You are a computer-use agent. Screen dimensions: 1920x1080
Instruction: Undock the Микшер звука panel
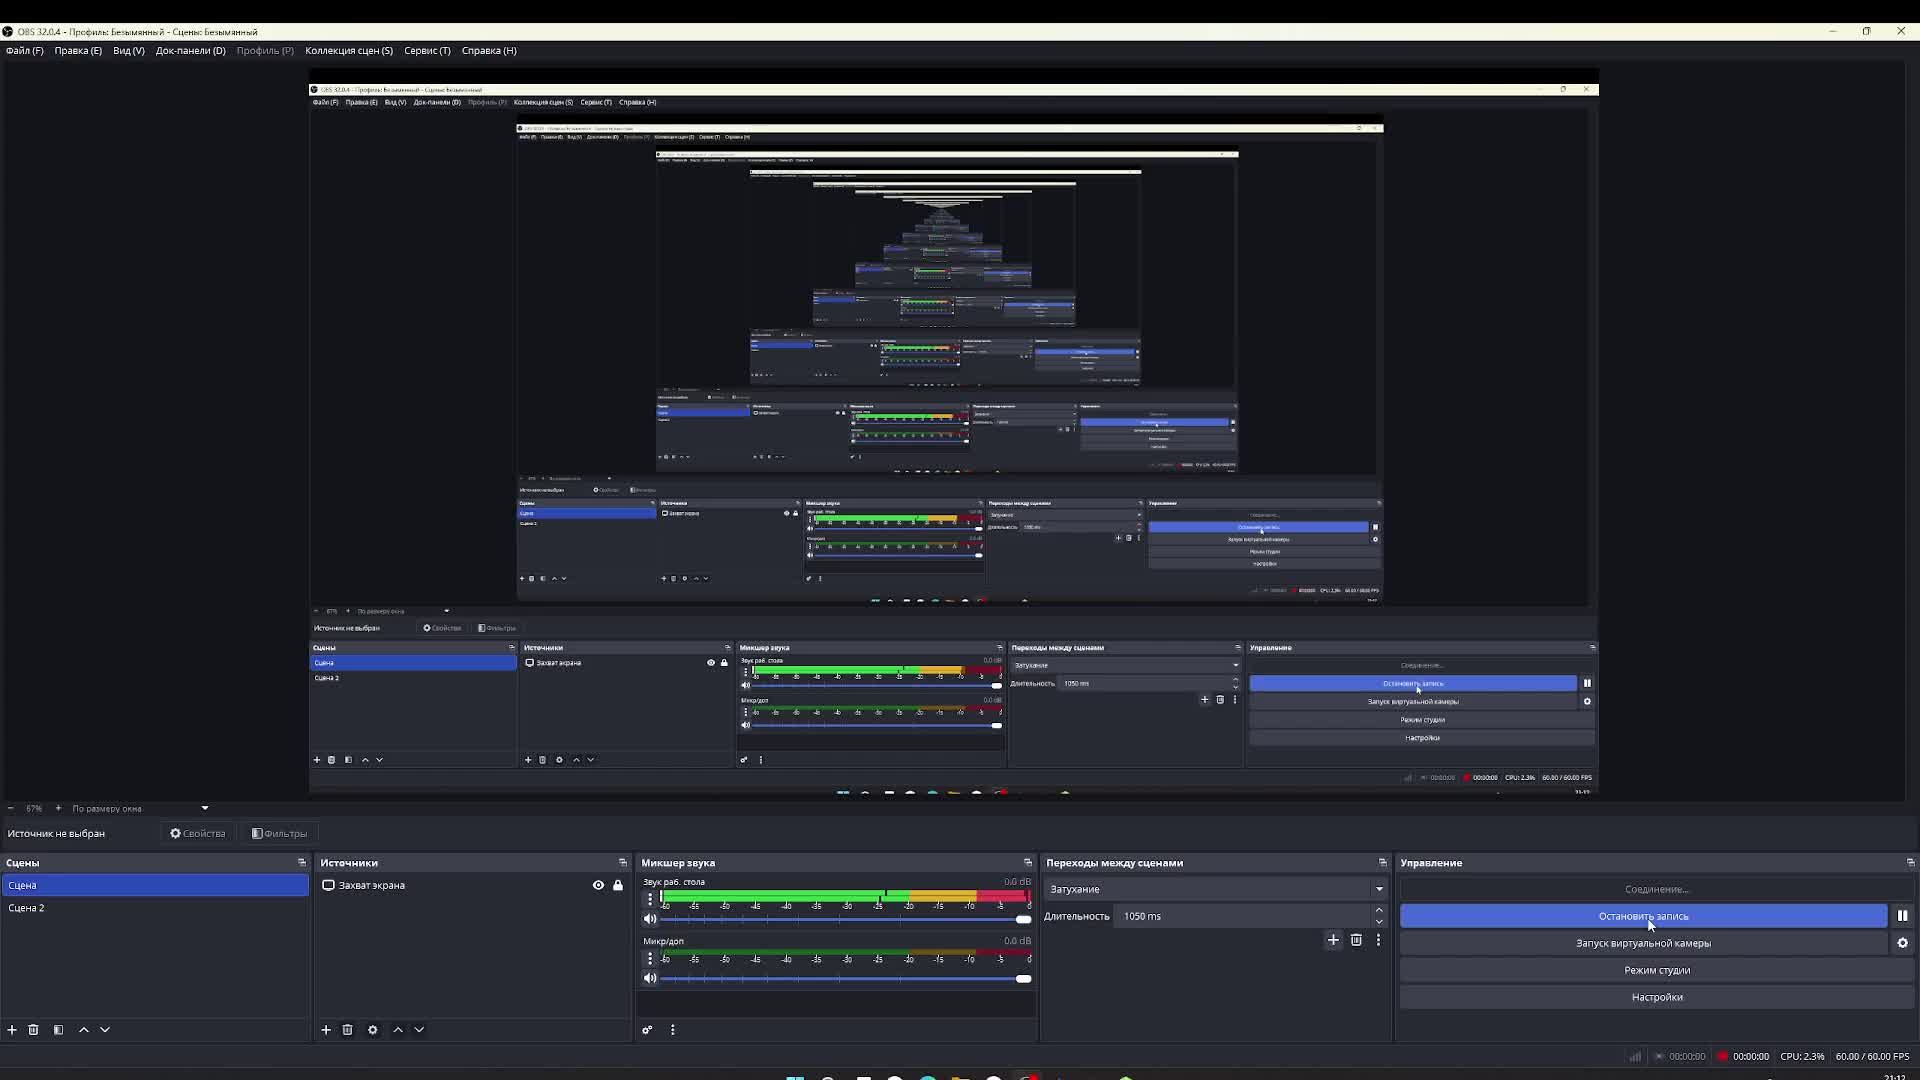coord(1027,862)
